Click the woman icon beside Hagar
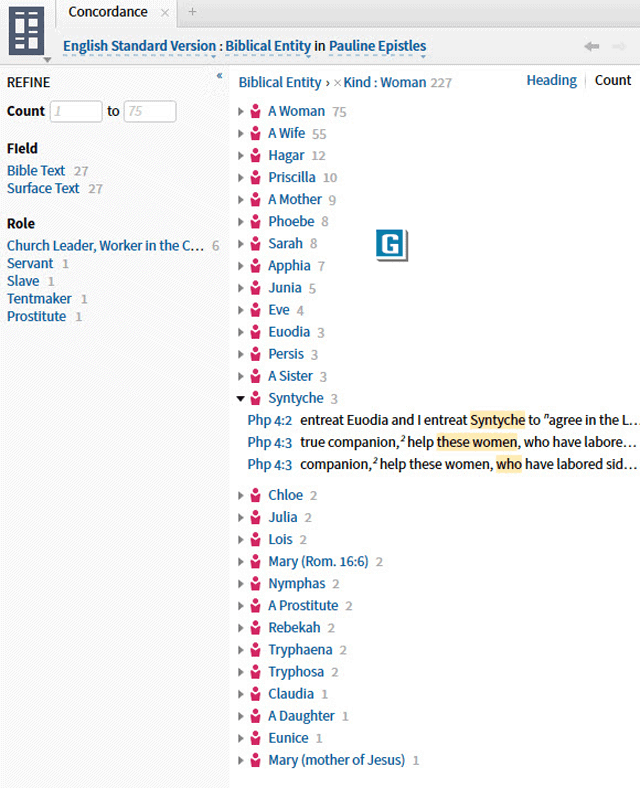640x788 pixels. (256, 156)
